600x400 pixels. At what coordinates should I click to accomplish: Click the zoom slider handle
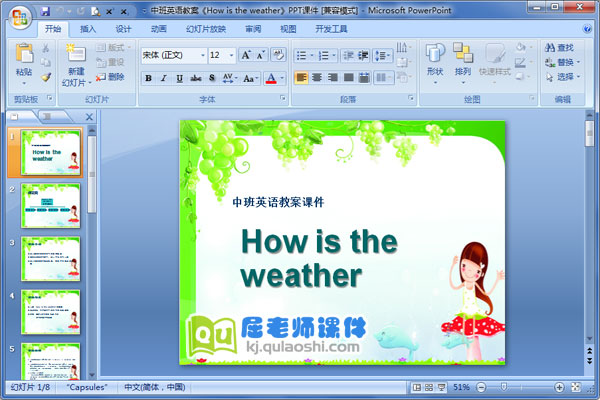[504, 387]
